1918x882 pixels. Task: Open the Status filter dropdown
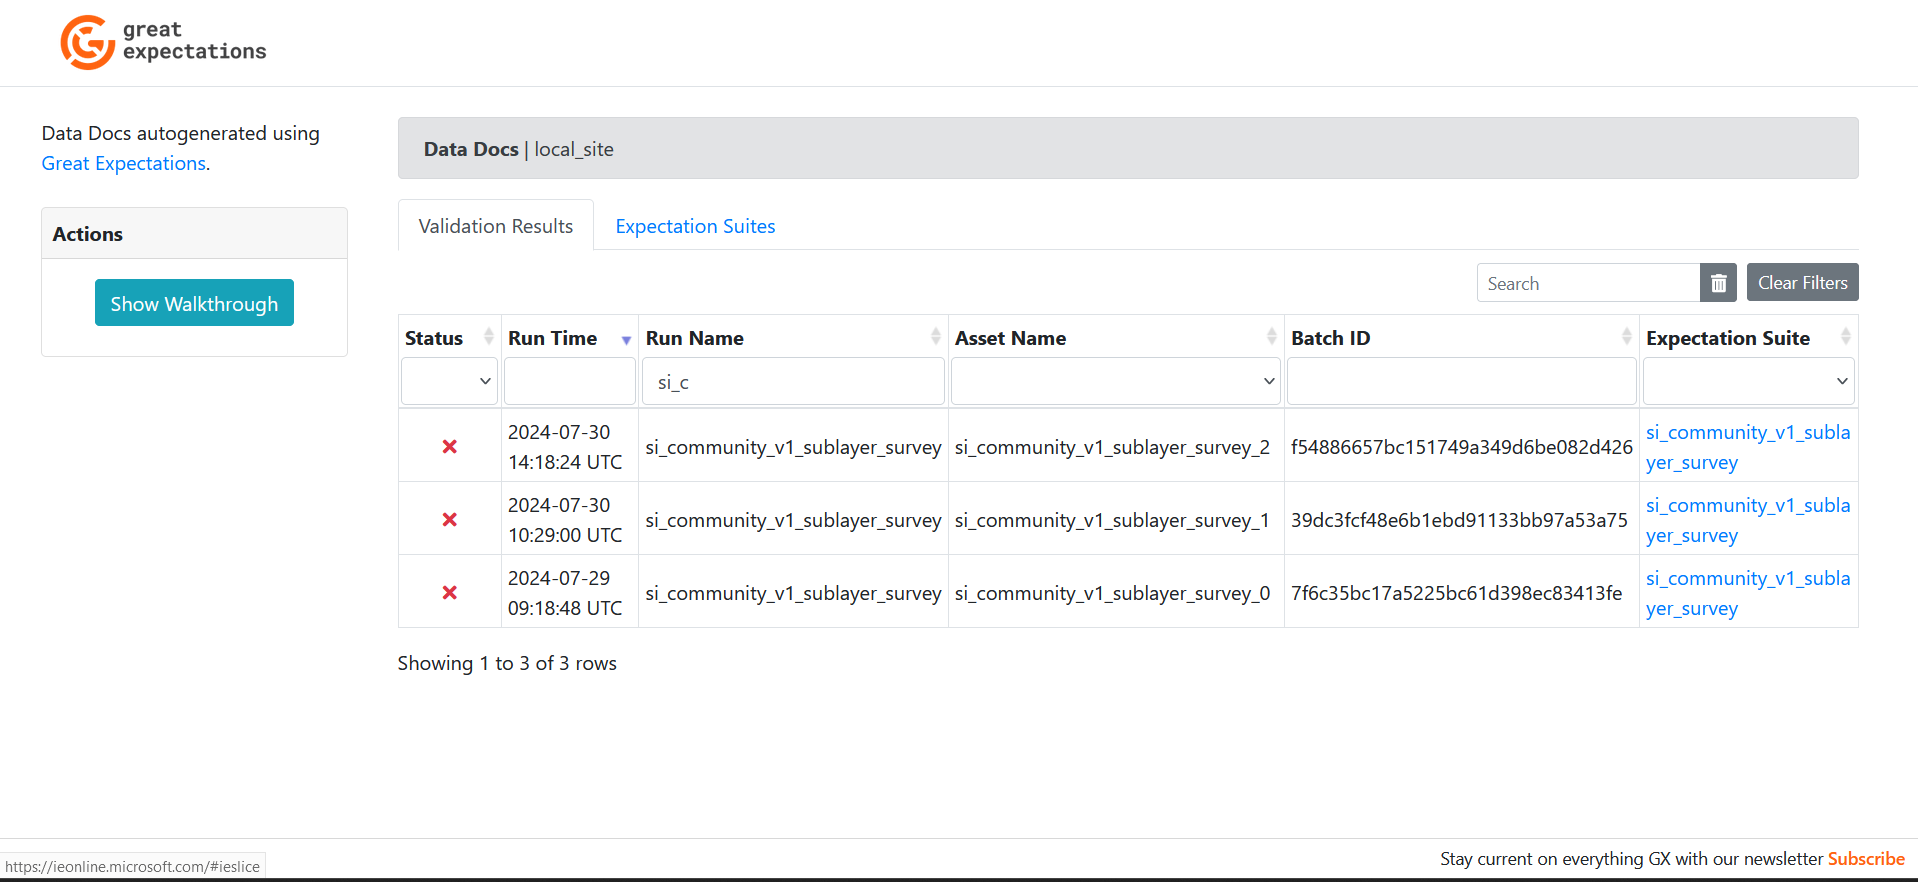tap(449, 381)
